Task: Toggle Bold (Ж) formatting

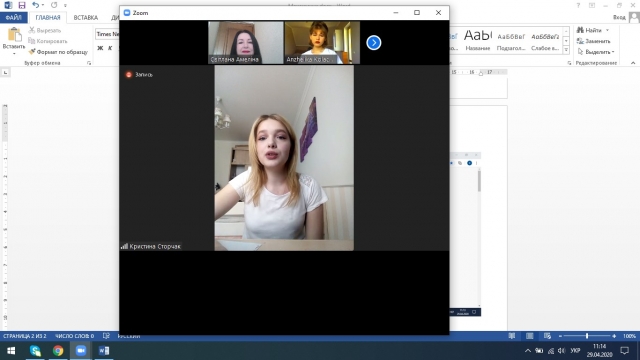Action: coord(100,48)
